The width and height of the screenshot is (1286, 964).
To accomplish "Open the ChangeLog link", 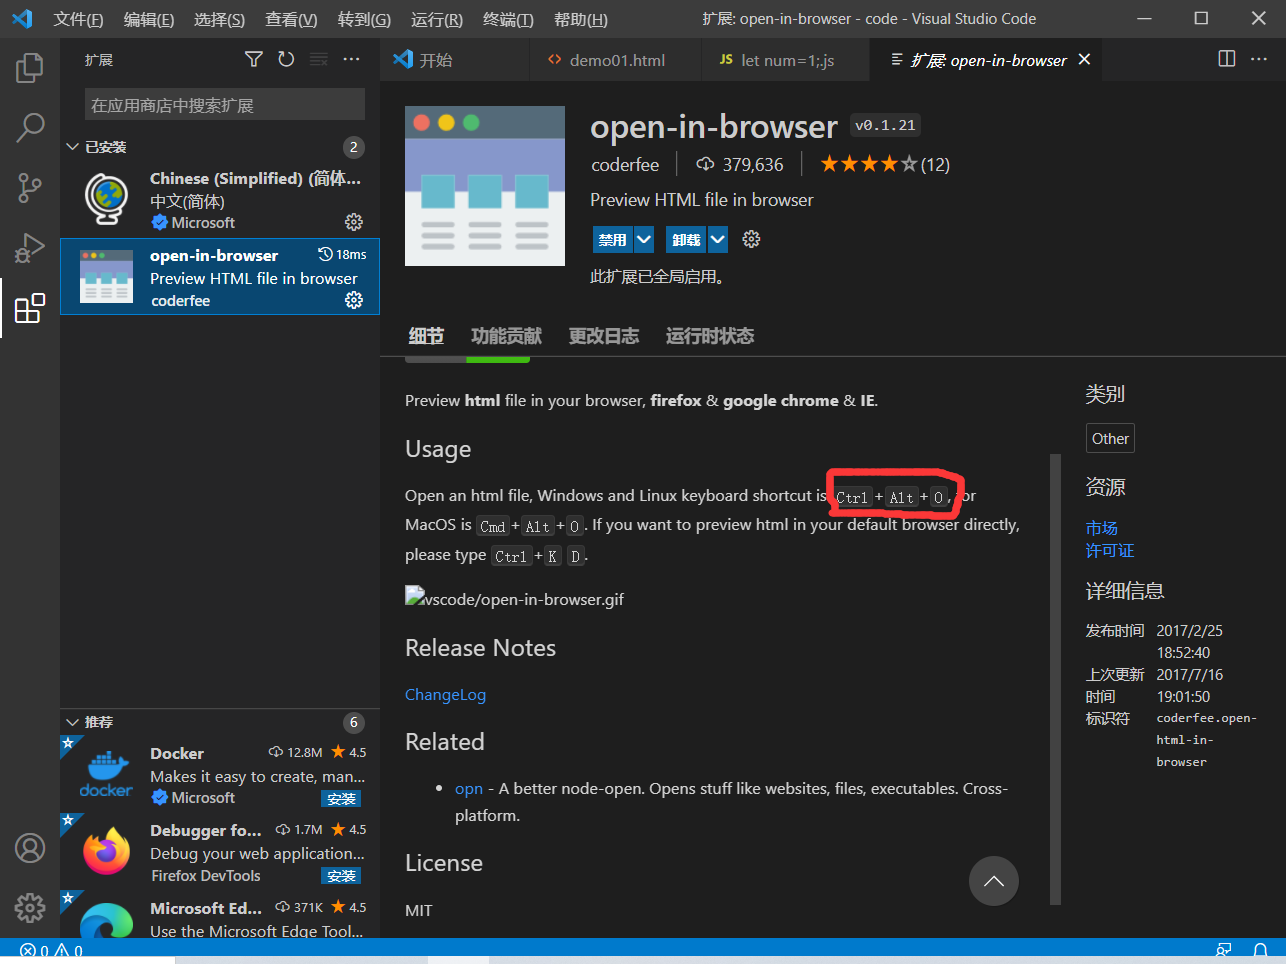I will tap(445, 694).
